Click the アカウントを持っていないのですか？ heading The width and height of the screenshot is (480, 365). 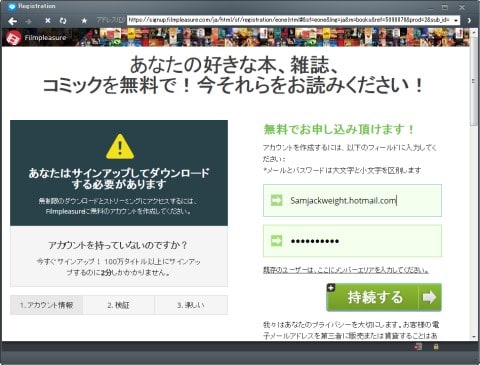coord(118,245)
